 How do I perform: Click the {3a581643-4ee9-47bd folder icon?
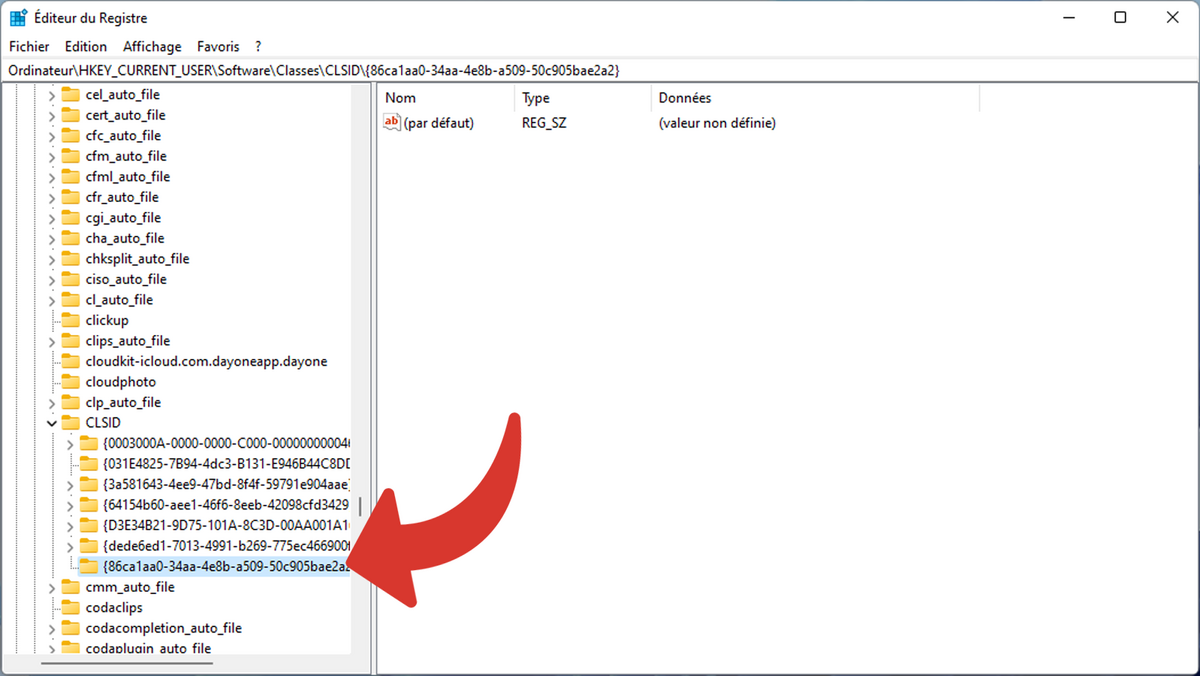[x=87, y=484]
